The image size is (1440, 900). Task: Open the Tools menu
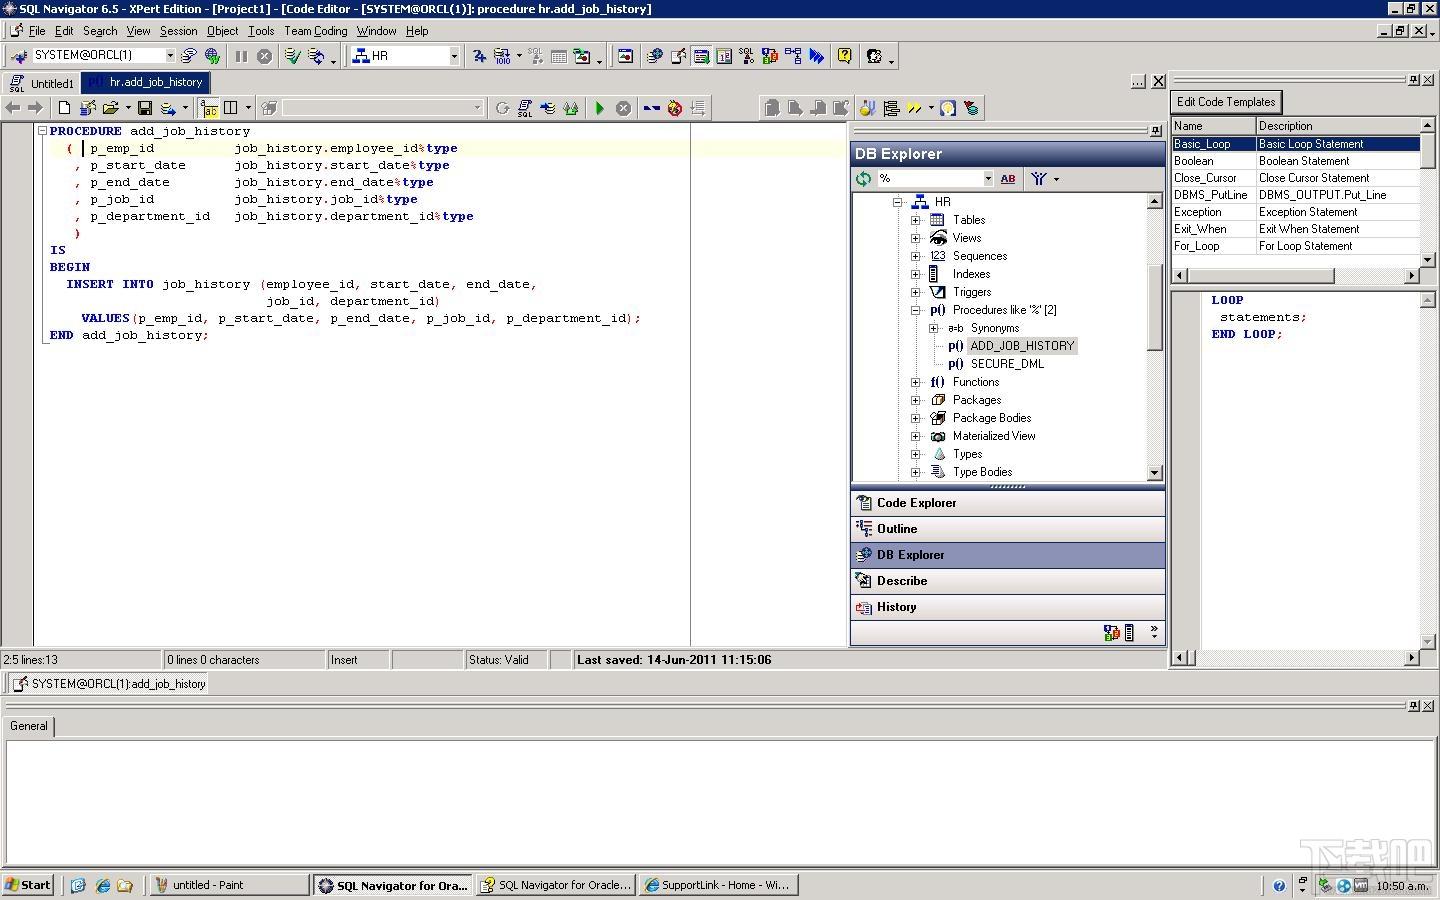(x=261, y=31)
